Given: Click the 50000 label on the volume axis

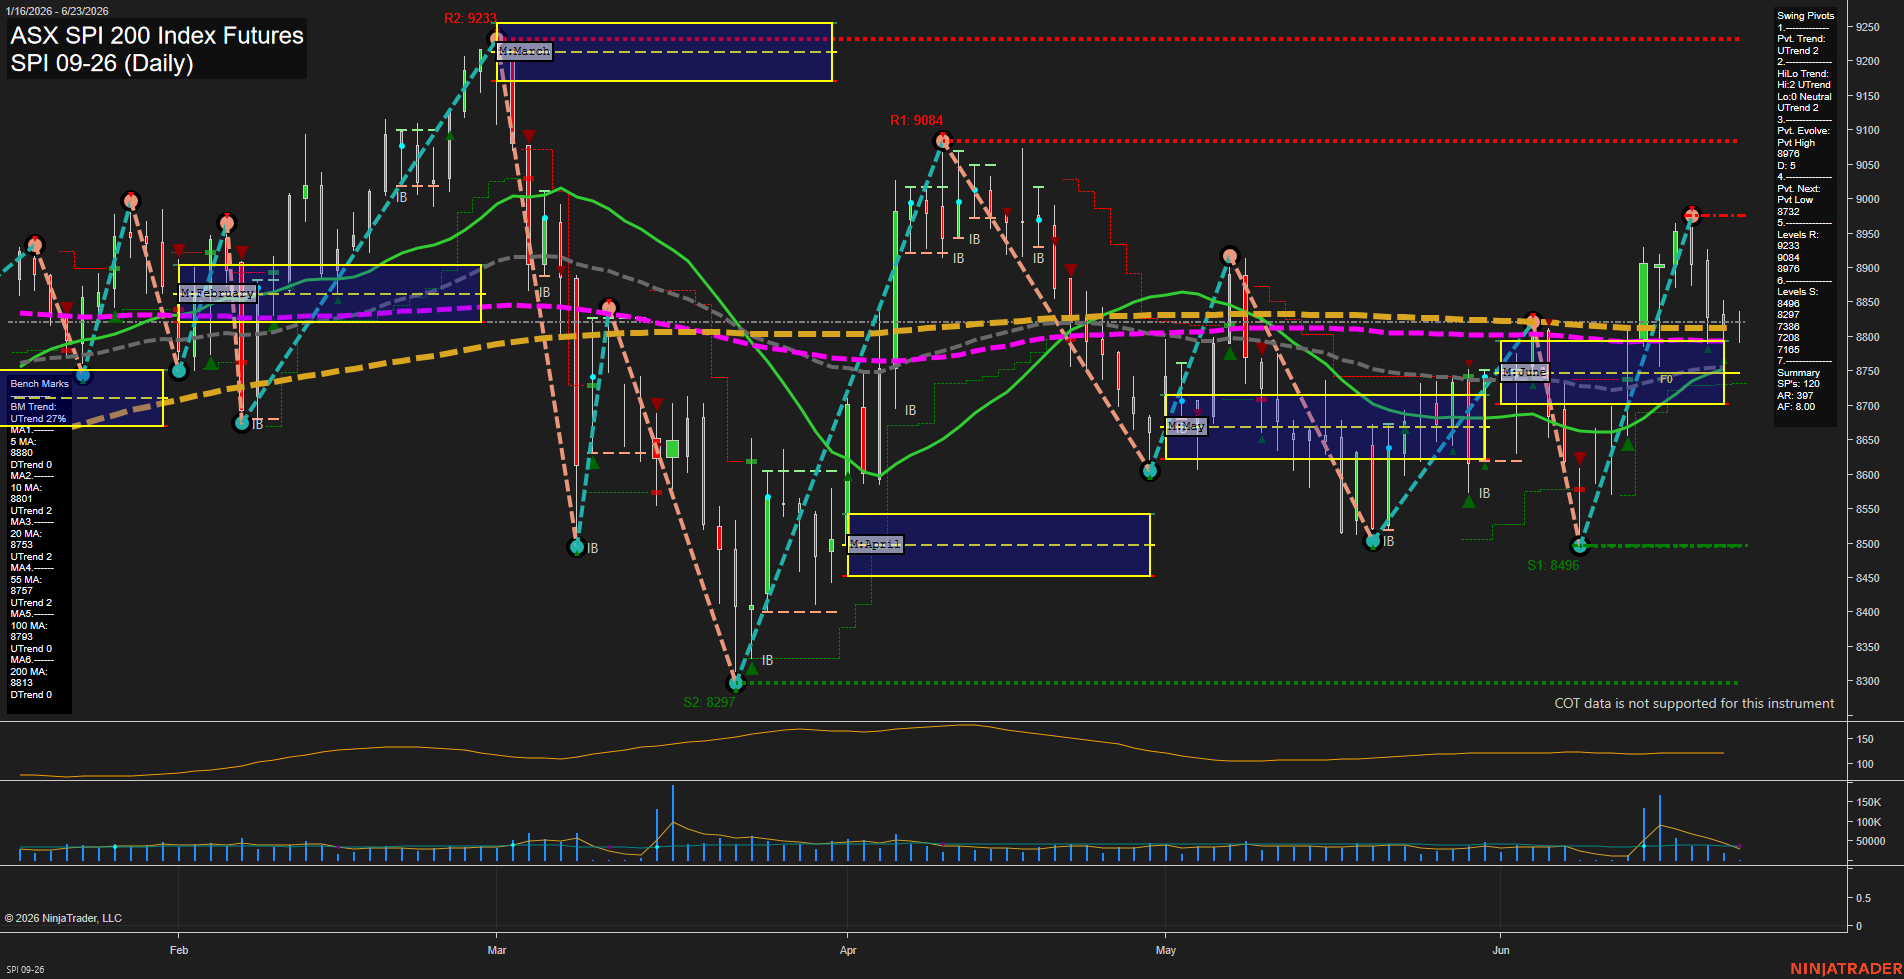Looking at the screenshot, I should click(1870, 841).
